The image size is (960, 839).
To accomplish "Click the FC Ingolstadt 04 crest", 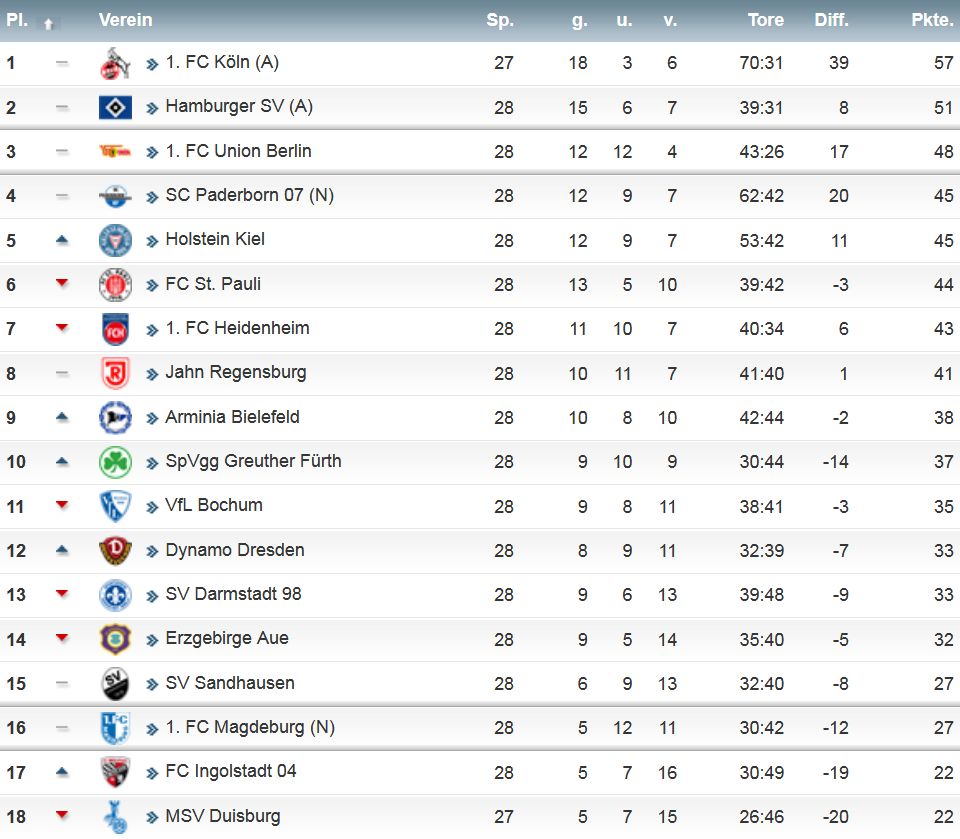I will (x=115, y=771).
